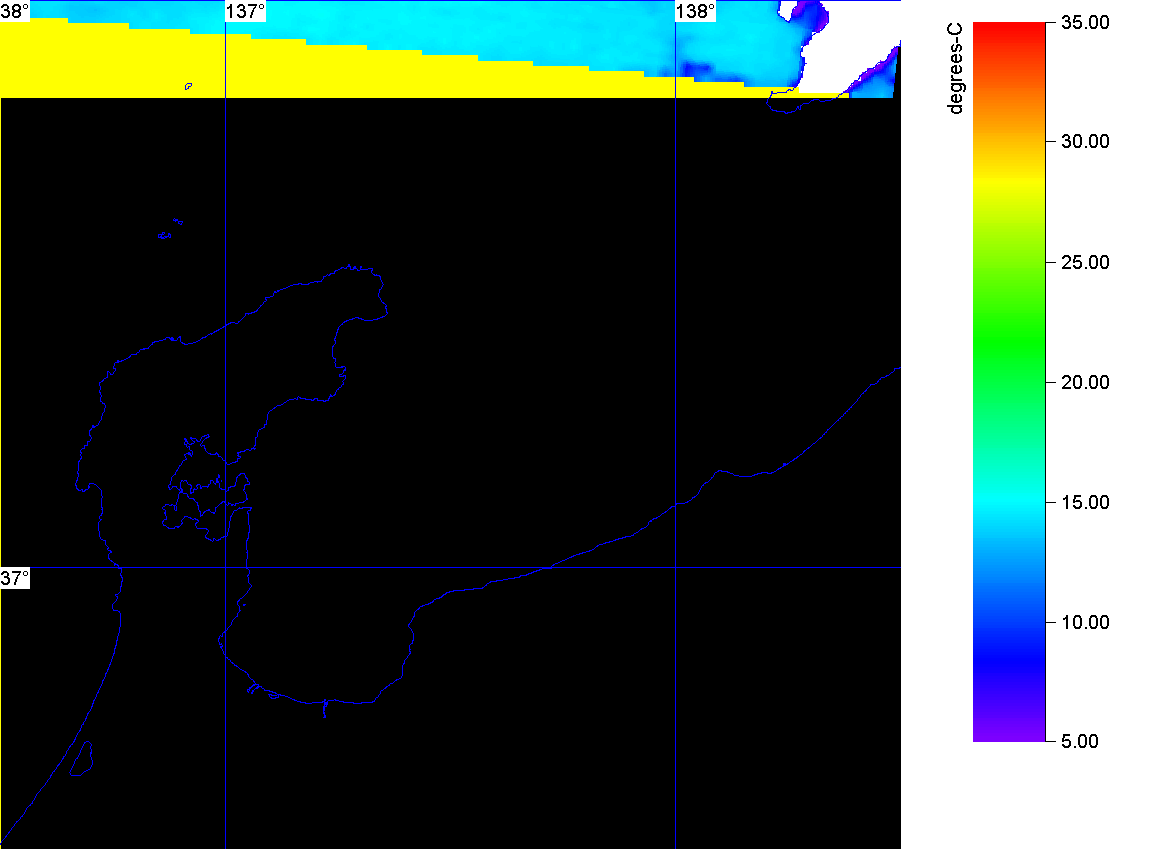Click the 38° latitude label
The height and width of the screenshot is (849, 1166).
pos(15,11)
